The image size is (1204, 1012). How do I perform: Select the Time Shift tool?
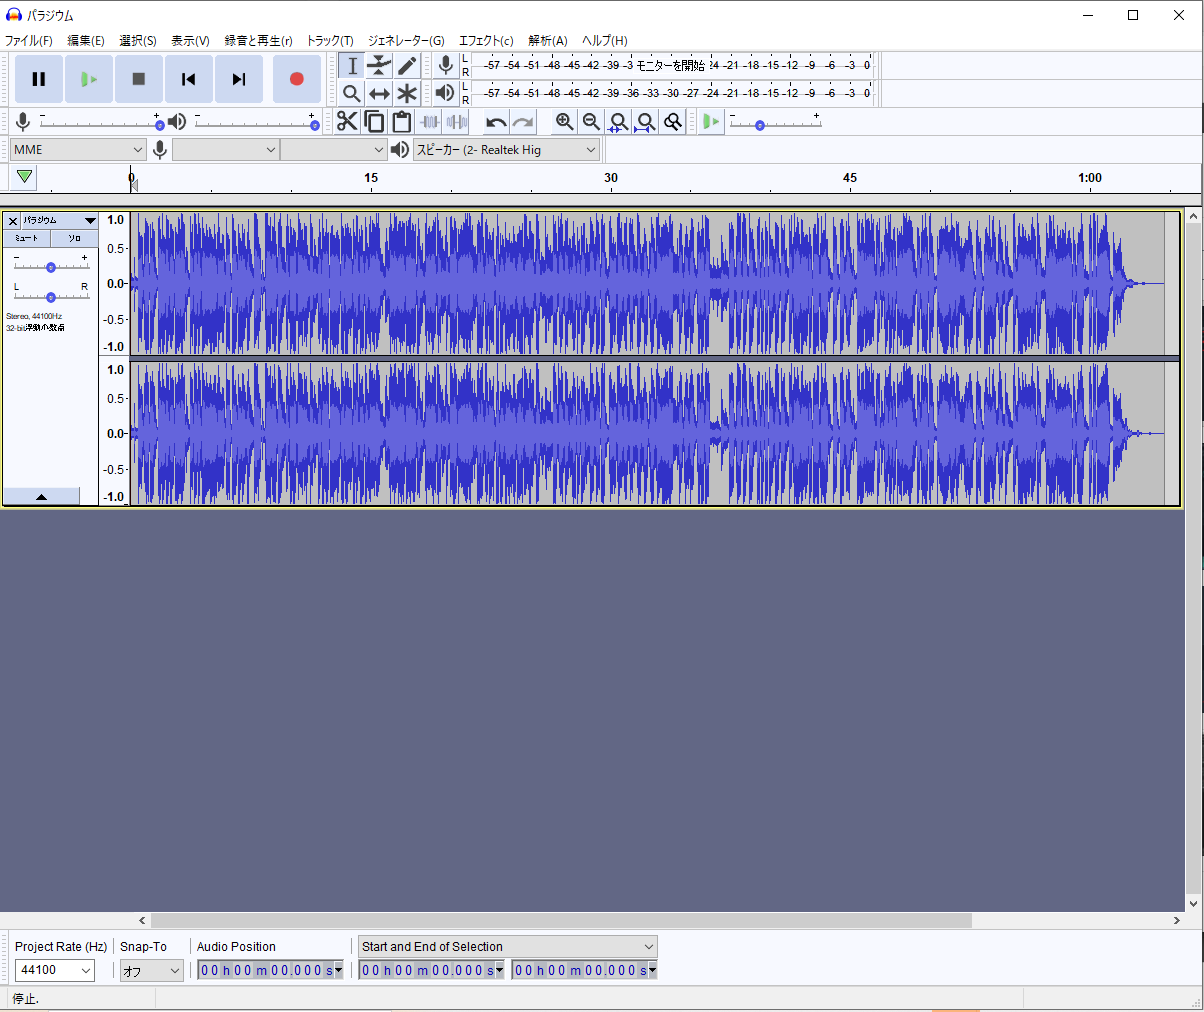click(379, 93)
